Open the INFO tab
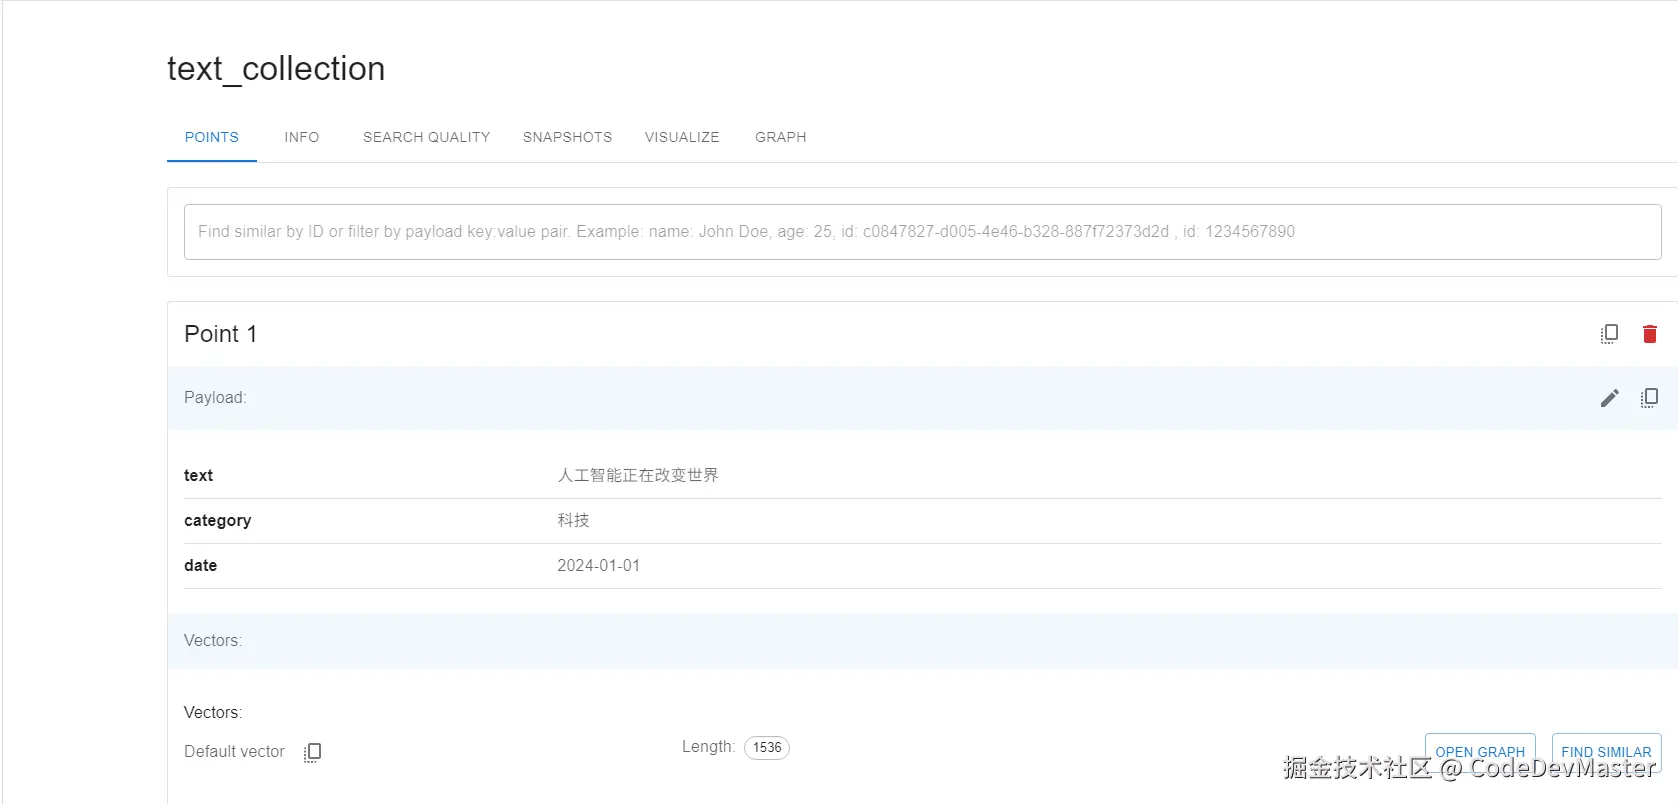 302,137
